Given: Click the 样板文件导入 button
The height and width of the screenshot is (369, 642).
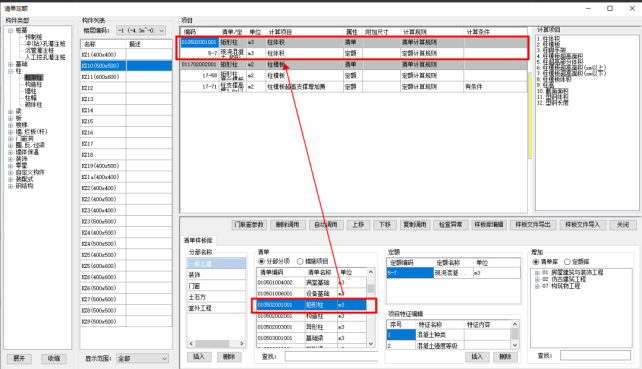Looking at the screenshot, I should 583,225.
